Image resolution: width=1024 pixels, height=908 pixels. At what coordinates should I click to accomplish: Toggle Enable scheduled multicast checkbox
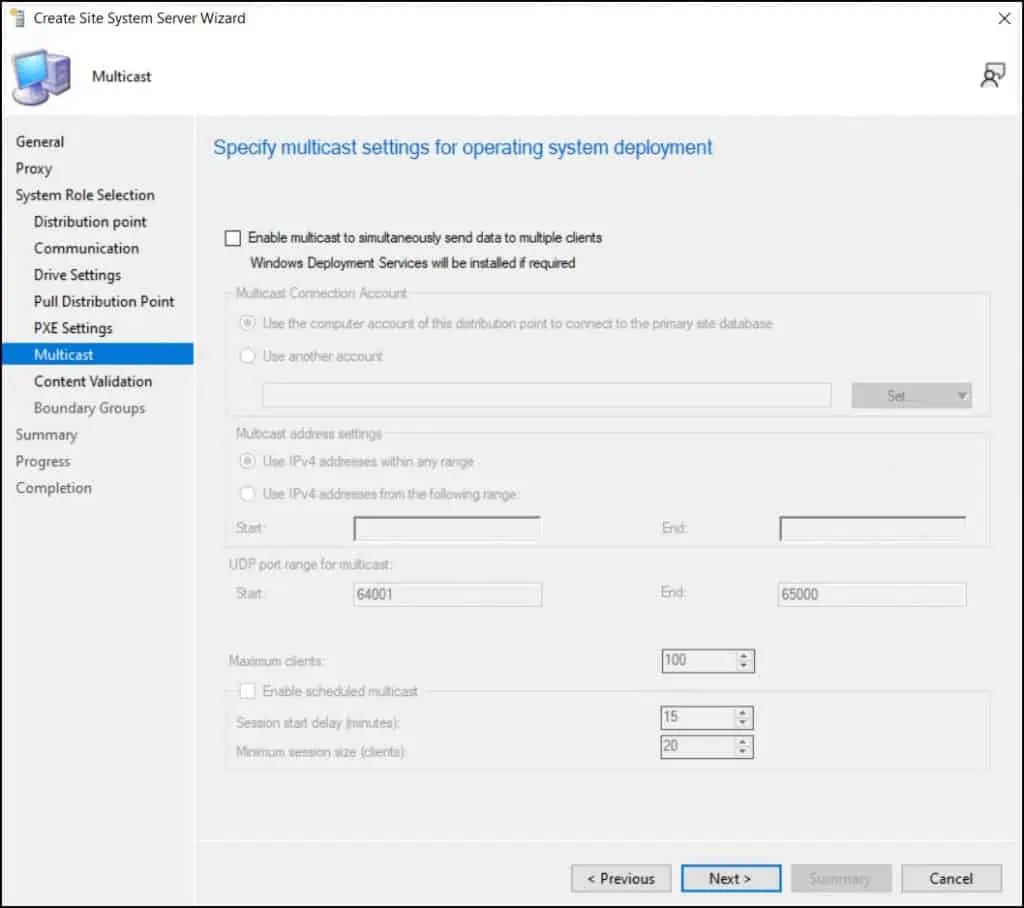click(247, 691)
